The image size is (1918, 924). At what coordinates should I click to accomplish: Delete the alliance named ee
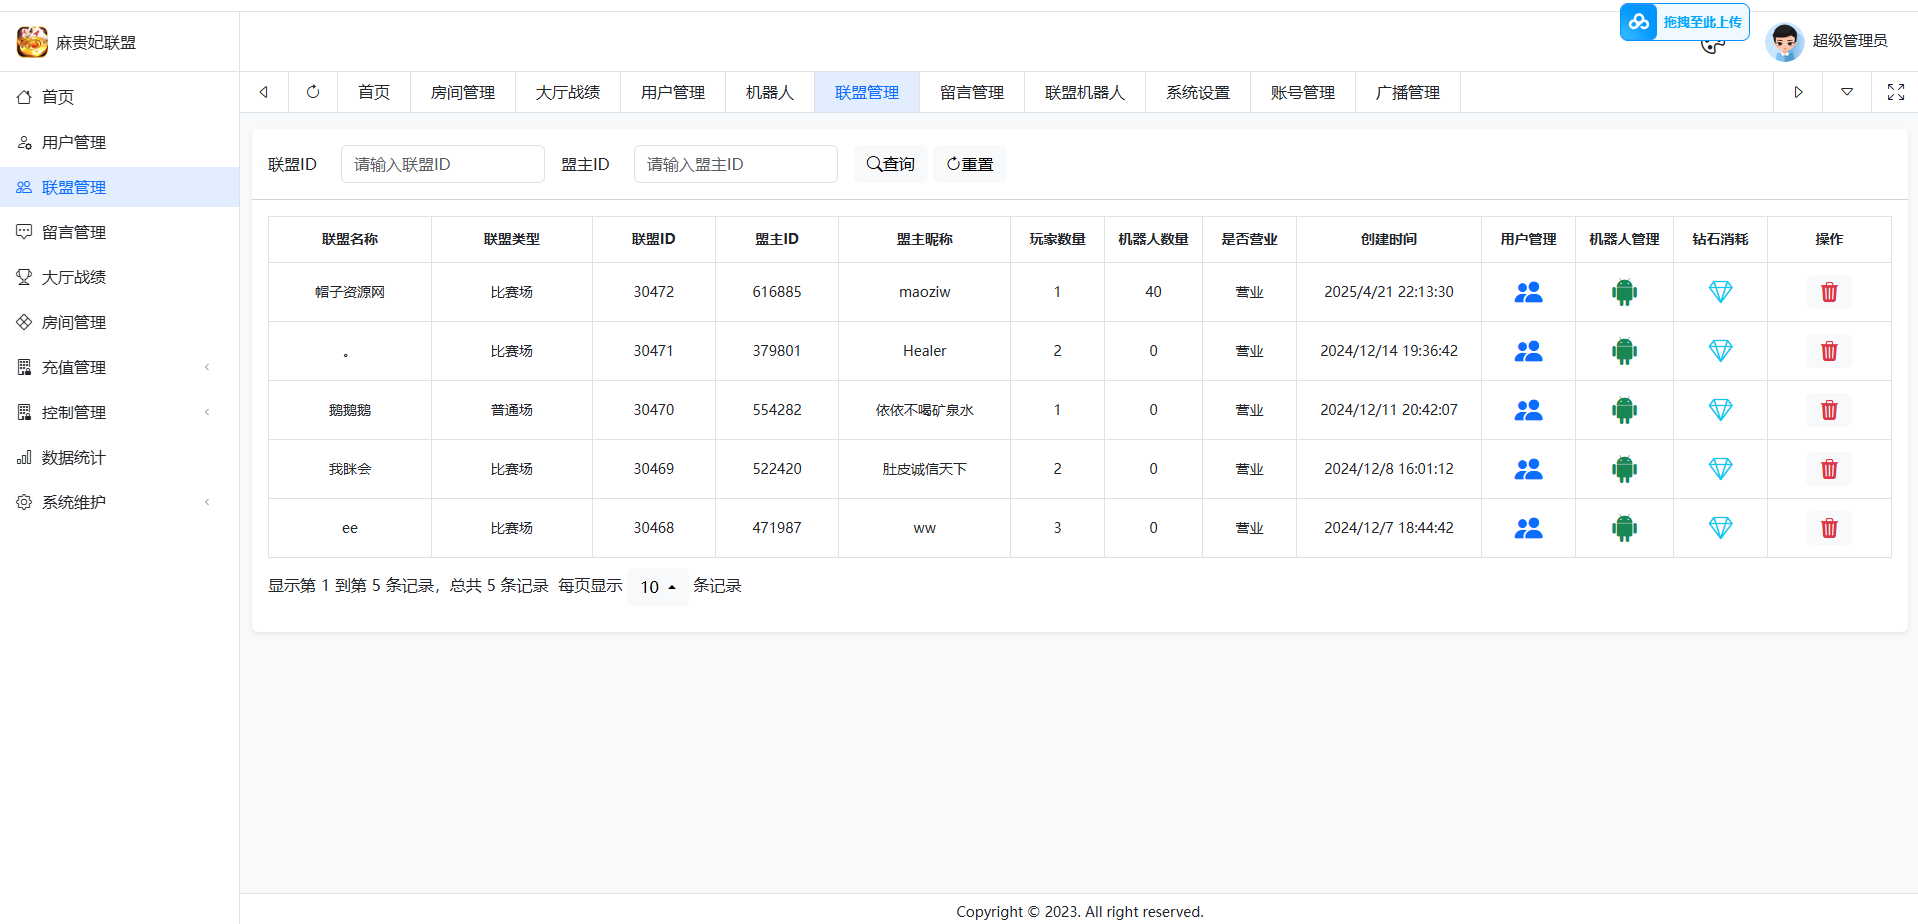tap(1828, 528)
